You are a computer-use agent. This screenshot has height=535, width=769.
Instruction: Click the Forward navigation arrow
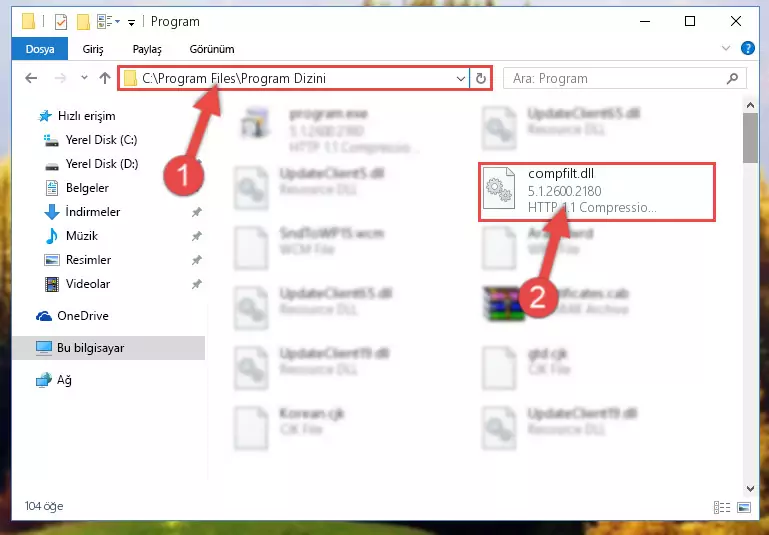[60, 78]
